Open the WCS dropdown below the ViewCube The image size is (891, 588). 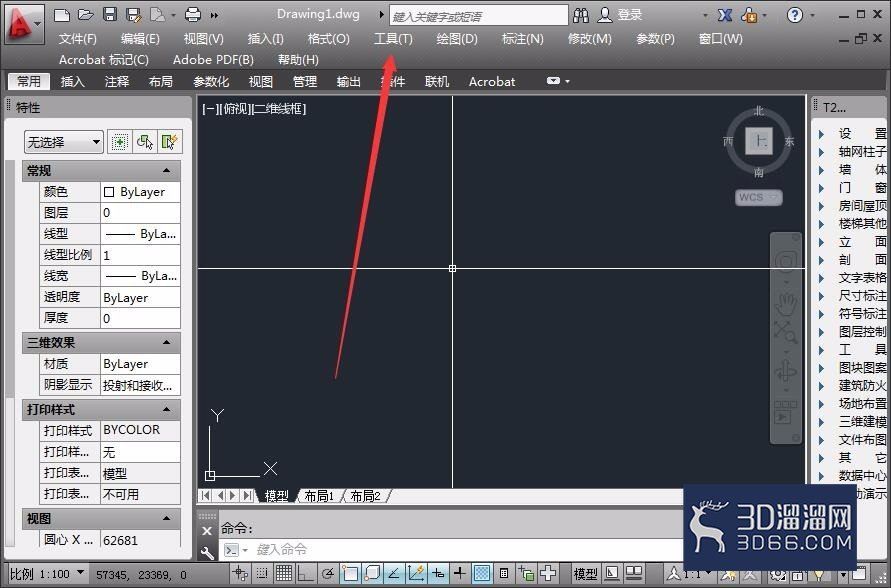coord(759,197)
